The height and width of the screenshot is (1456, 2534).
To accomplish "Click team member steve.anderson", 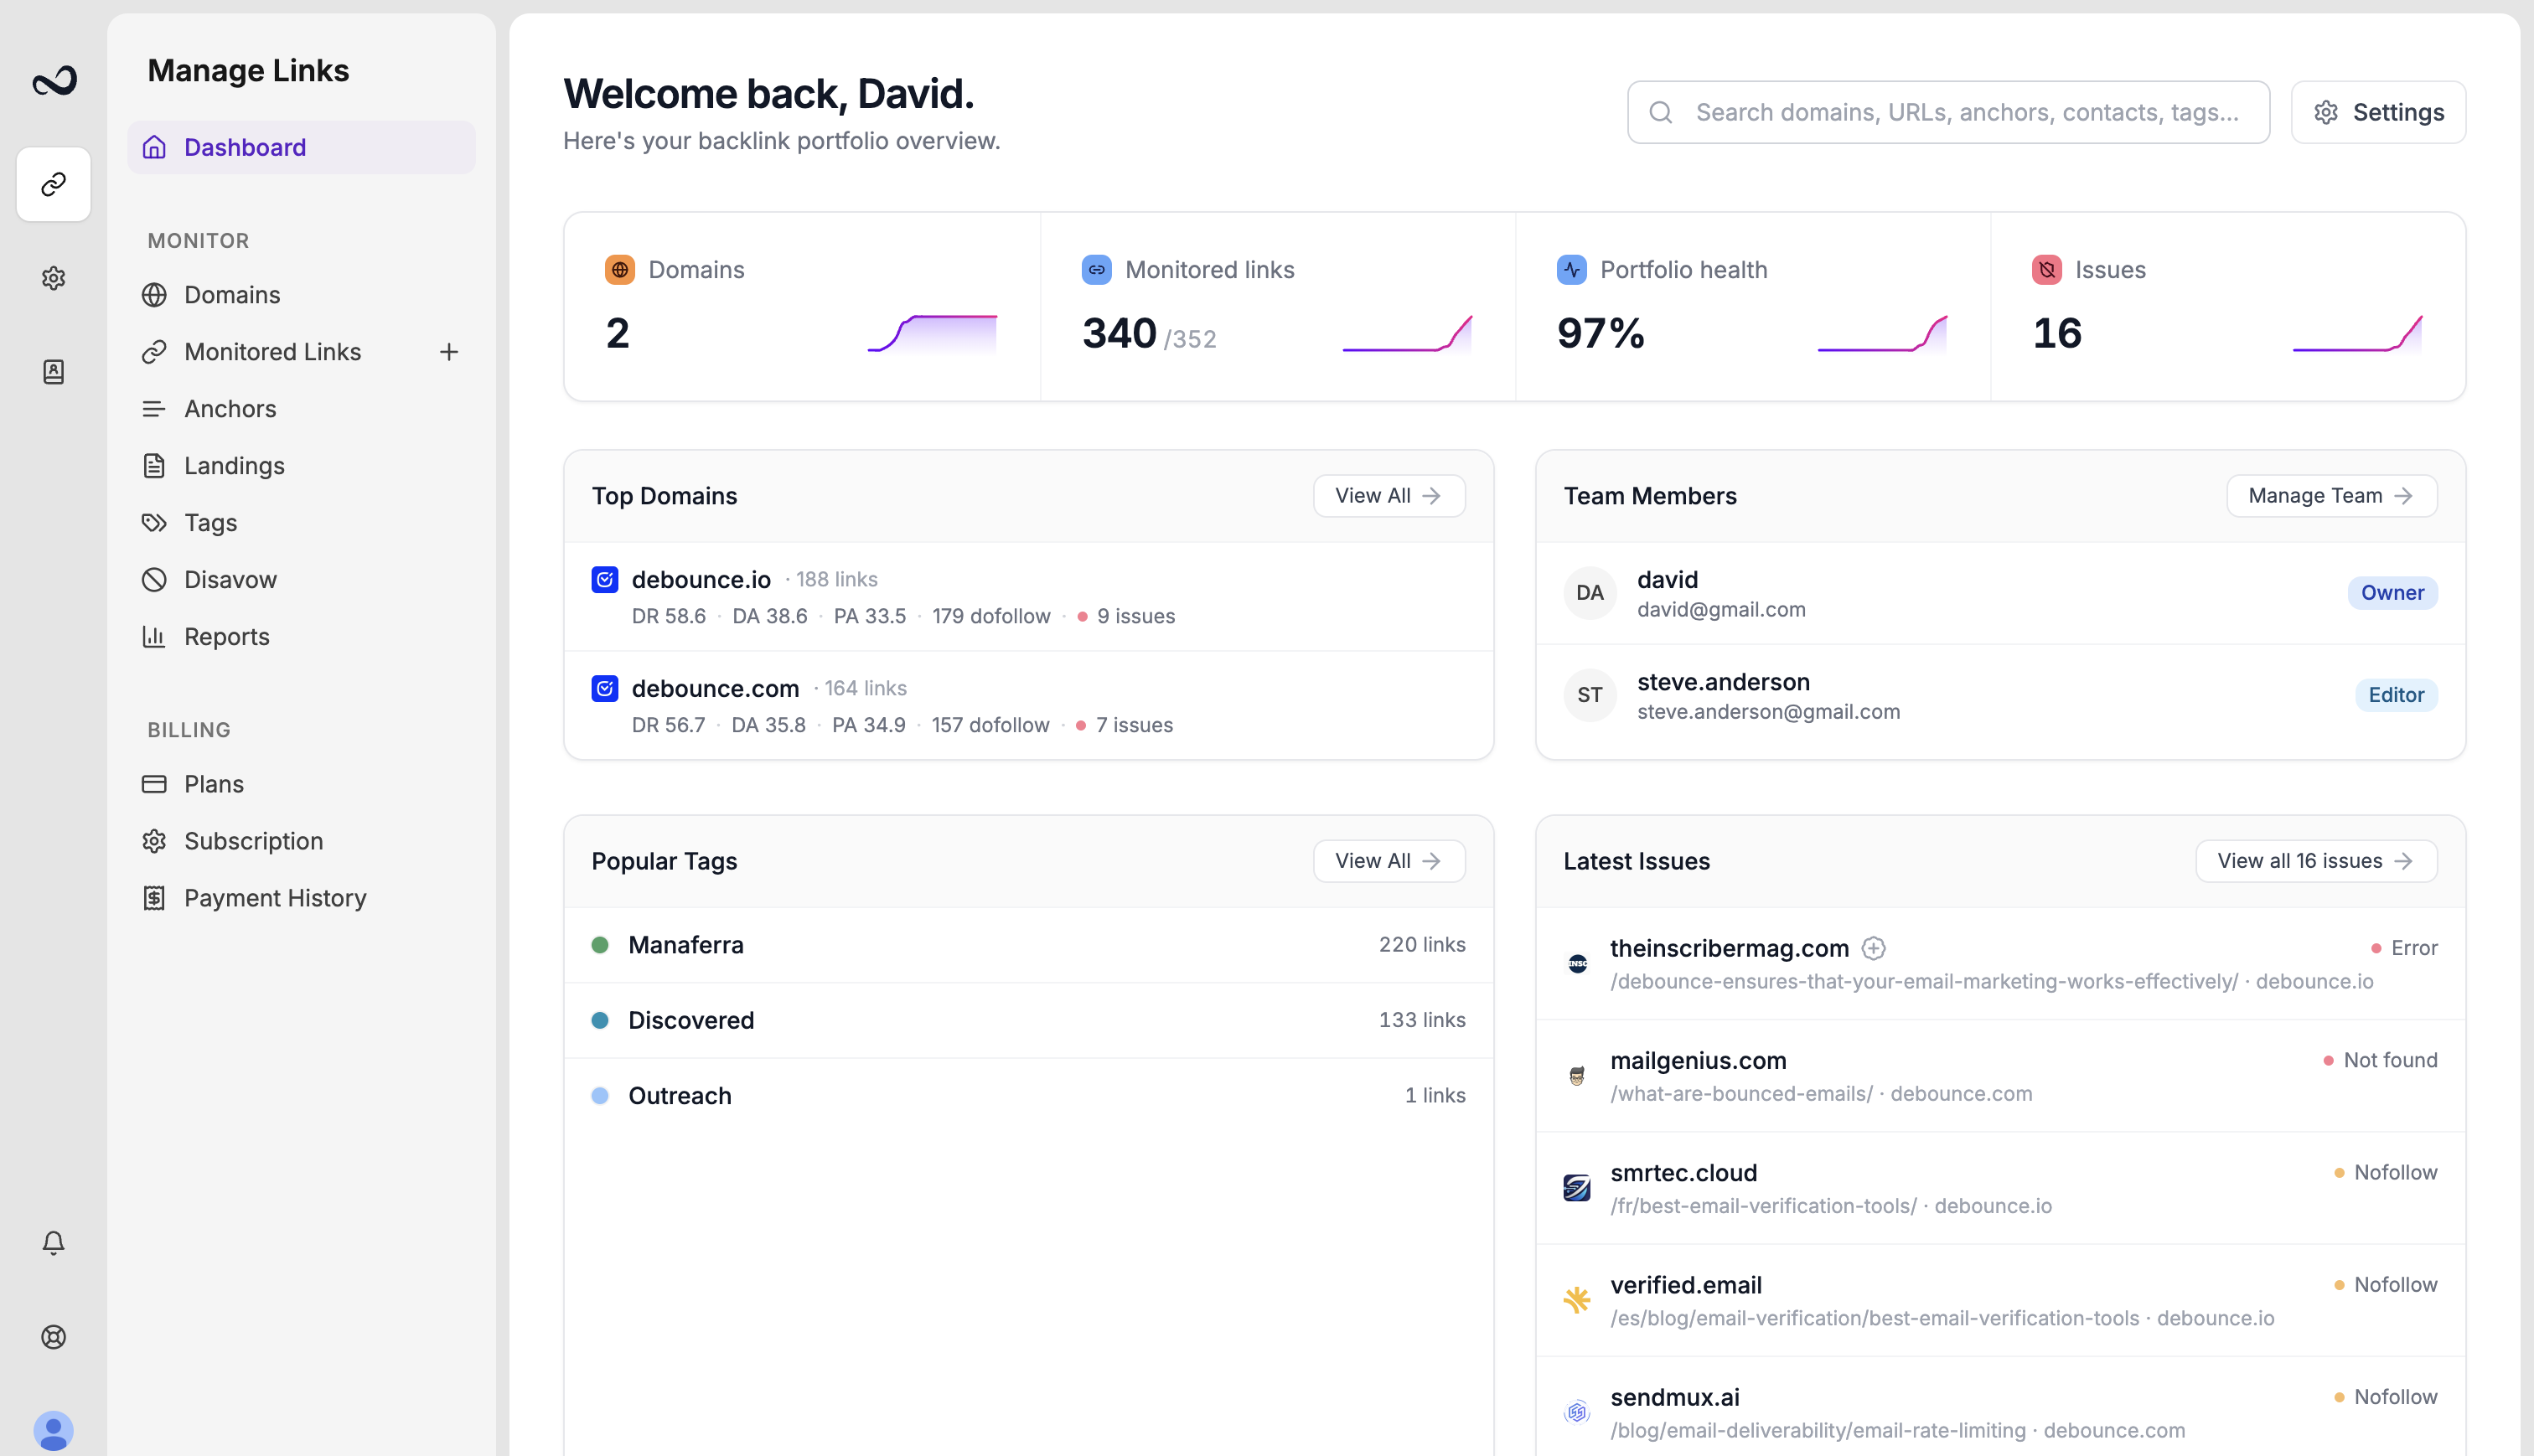I will coord(2001,696).
